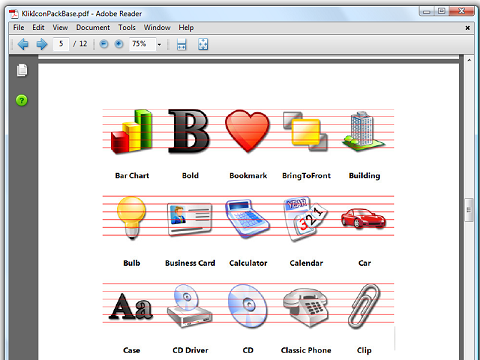
Task: Click the 'Classic Phone' label text
Action: point(306,350)
